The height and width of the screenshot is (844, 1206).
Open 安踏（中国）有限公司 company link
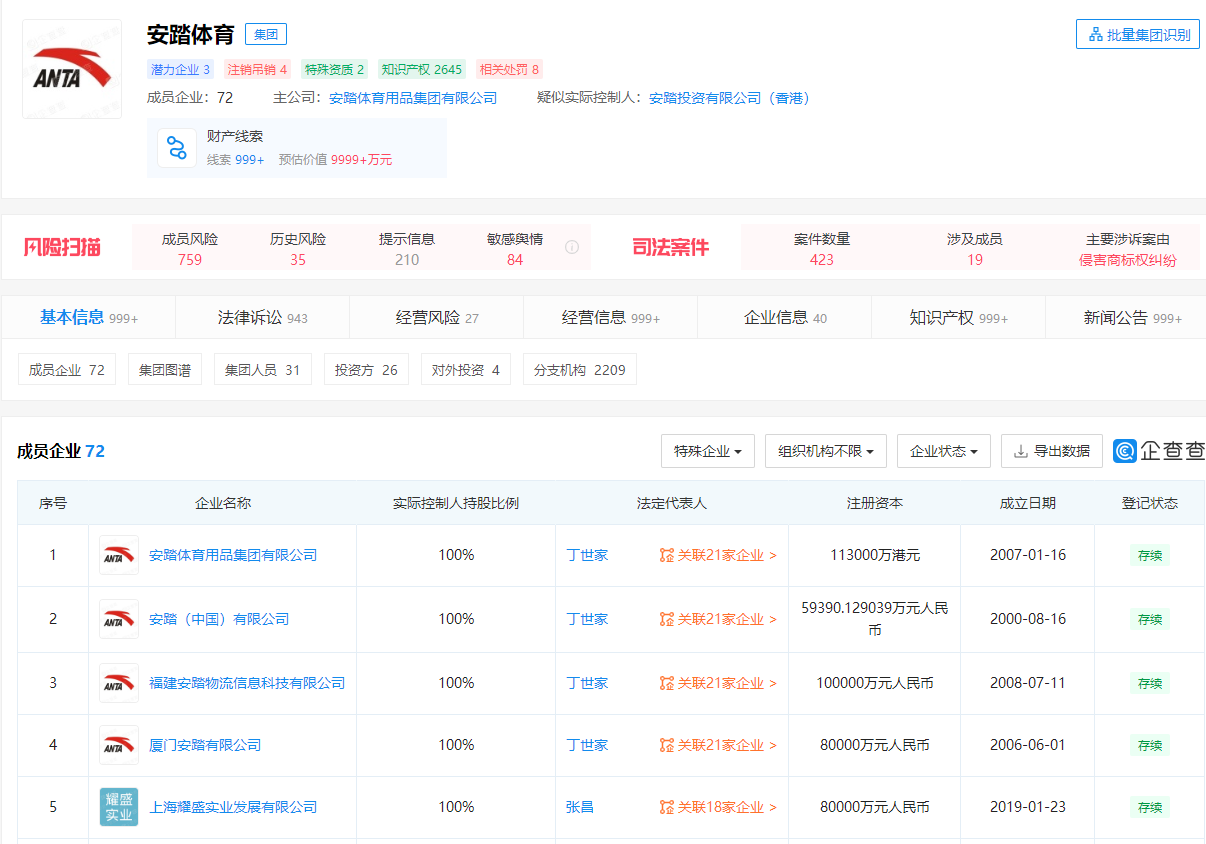coord(219,619)
